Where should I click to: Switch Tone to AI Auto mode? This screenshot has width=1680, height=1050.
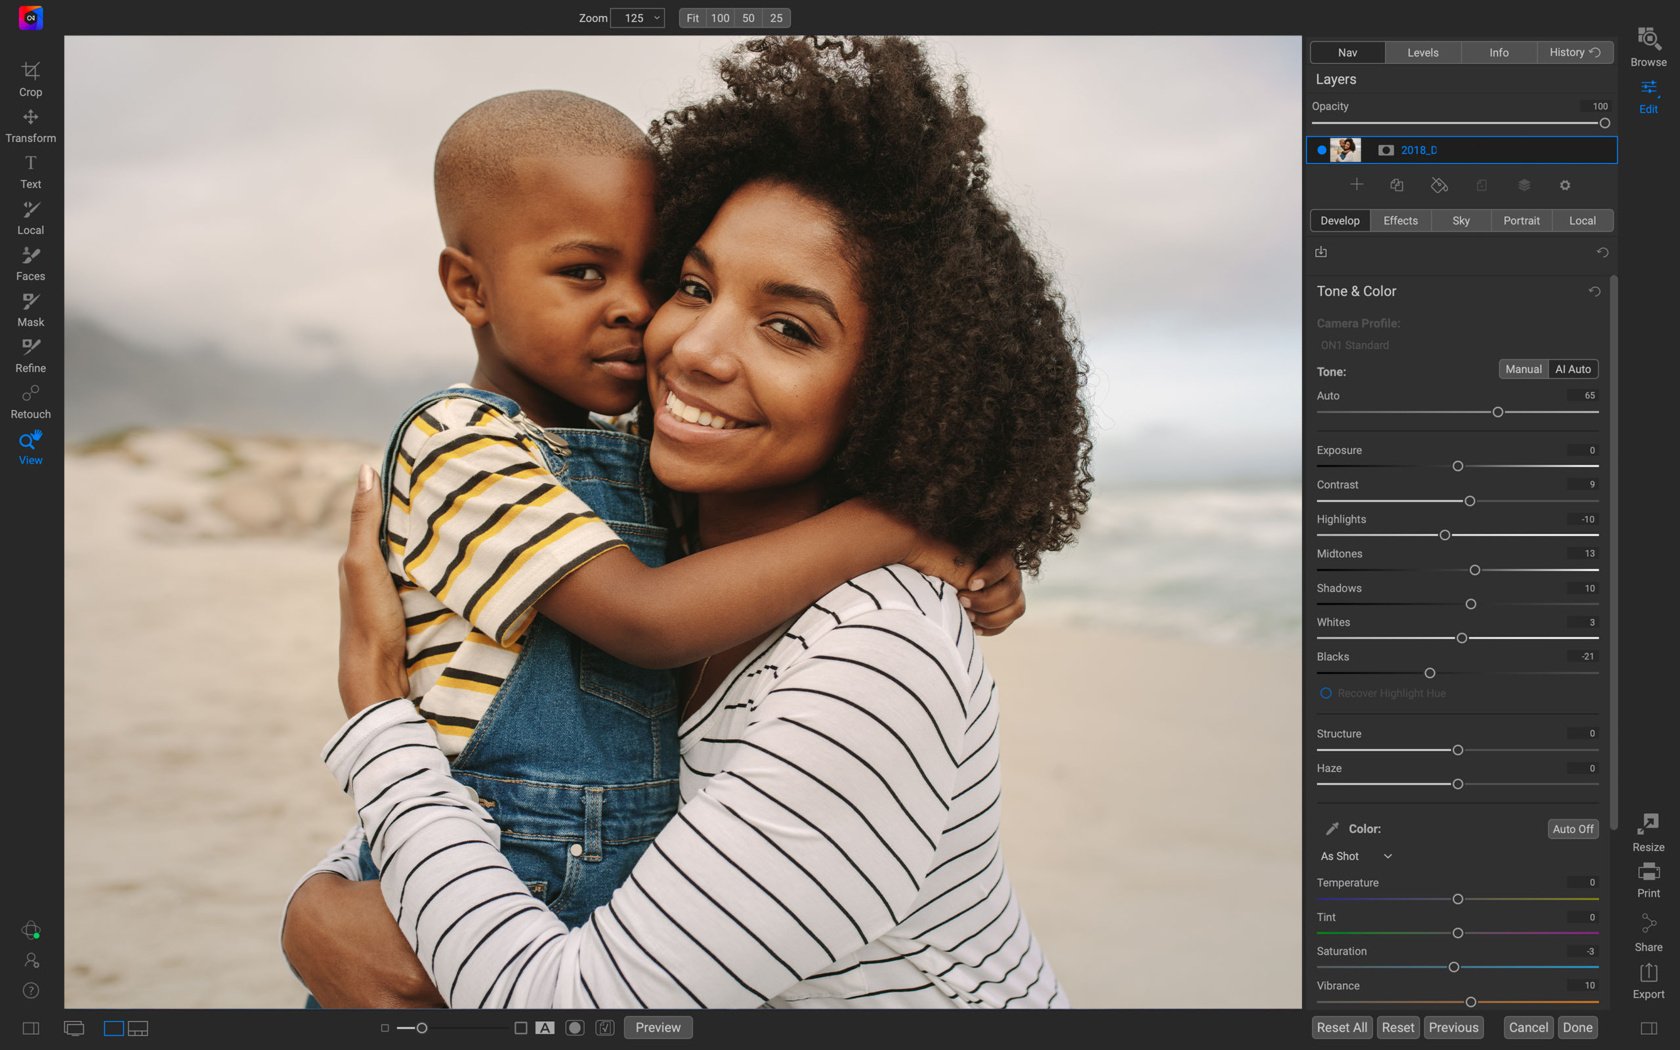1572,369
